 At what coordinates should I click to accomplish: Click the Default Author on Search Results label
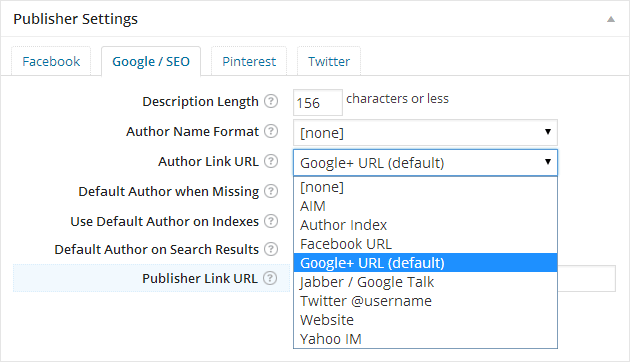click(x=156, y=249)
